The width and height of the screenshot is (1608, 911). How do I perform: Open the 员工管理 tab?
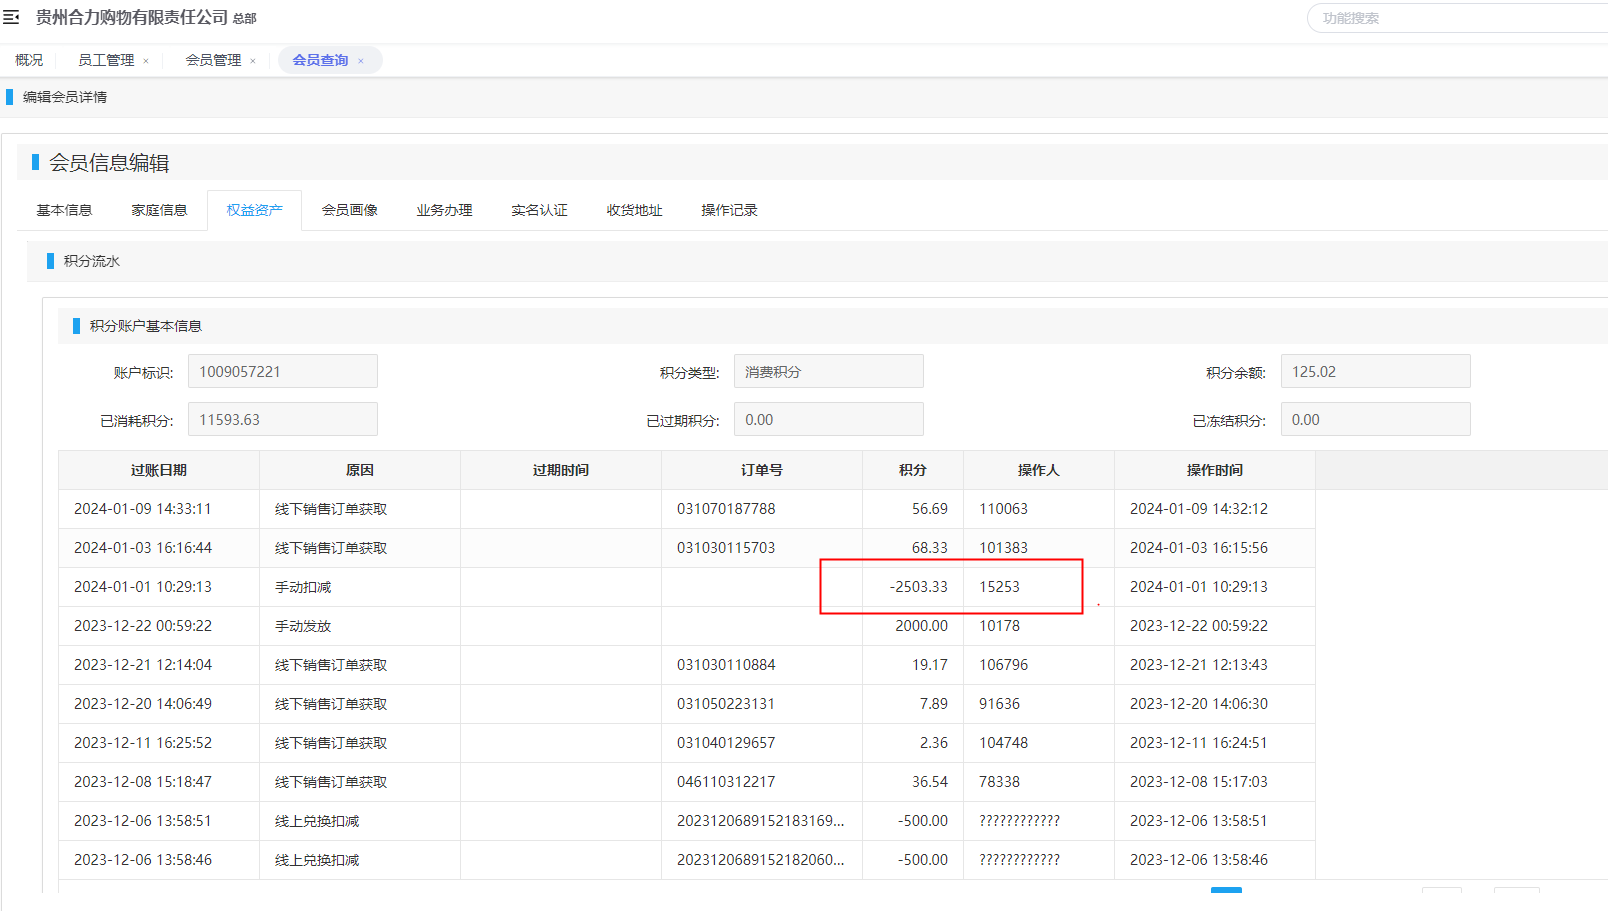point(106,60)
